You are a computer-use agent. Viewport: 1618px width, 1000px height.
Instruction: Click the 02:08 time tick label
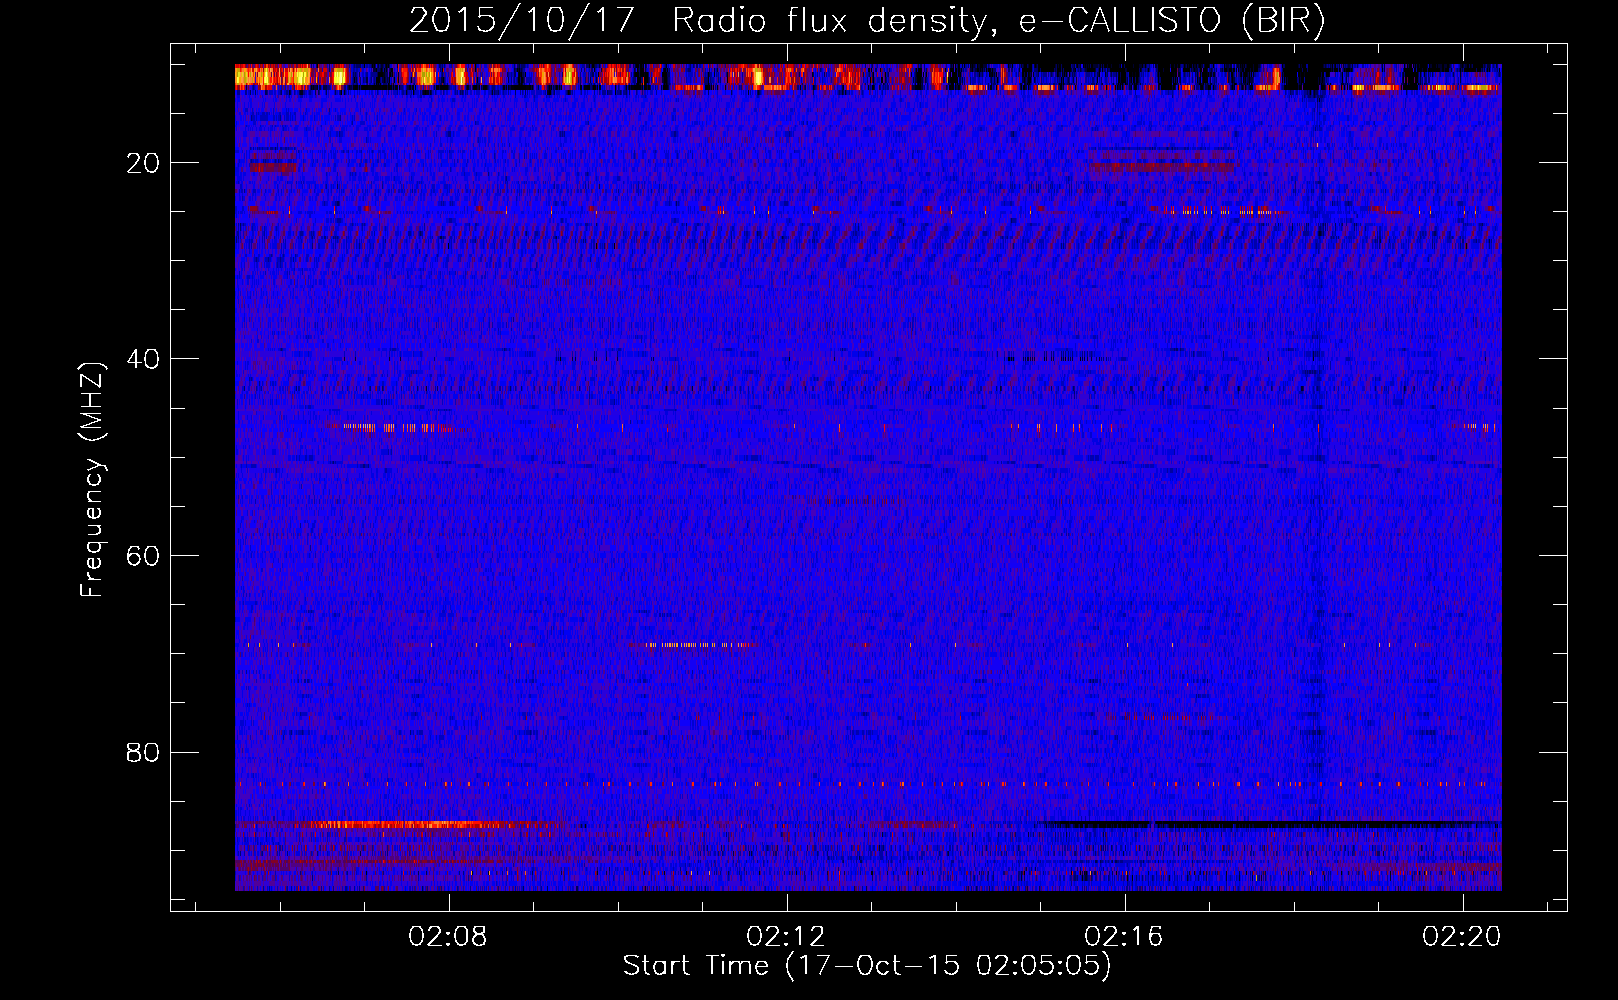click(x=448, y=936)
